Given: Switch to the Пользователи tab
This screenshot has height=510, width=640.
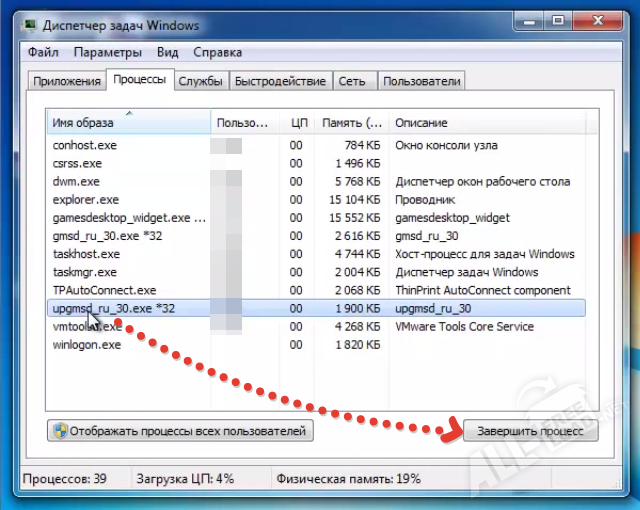Looking at the screenshot, I should point(421,81).
